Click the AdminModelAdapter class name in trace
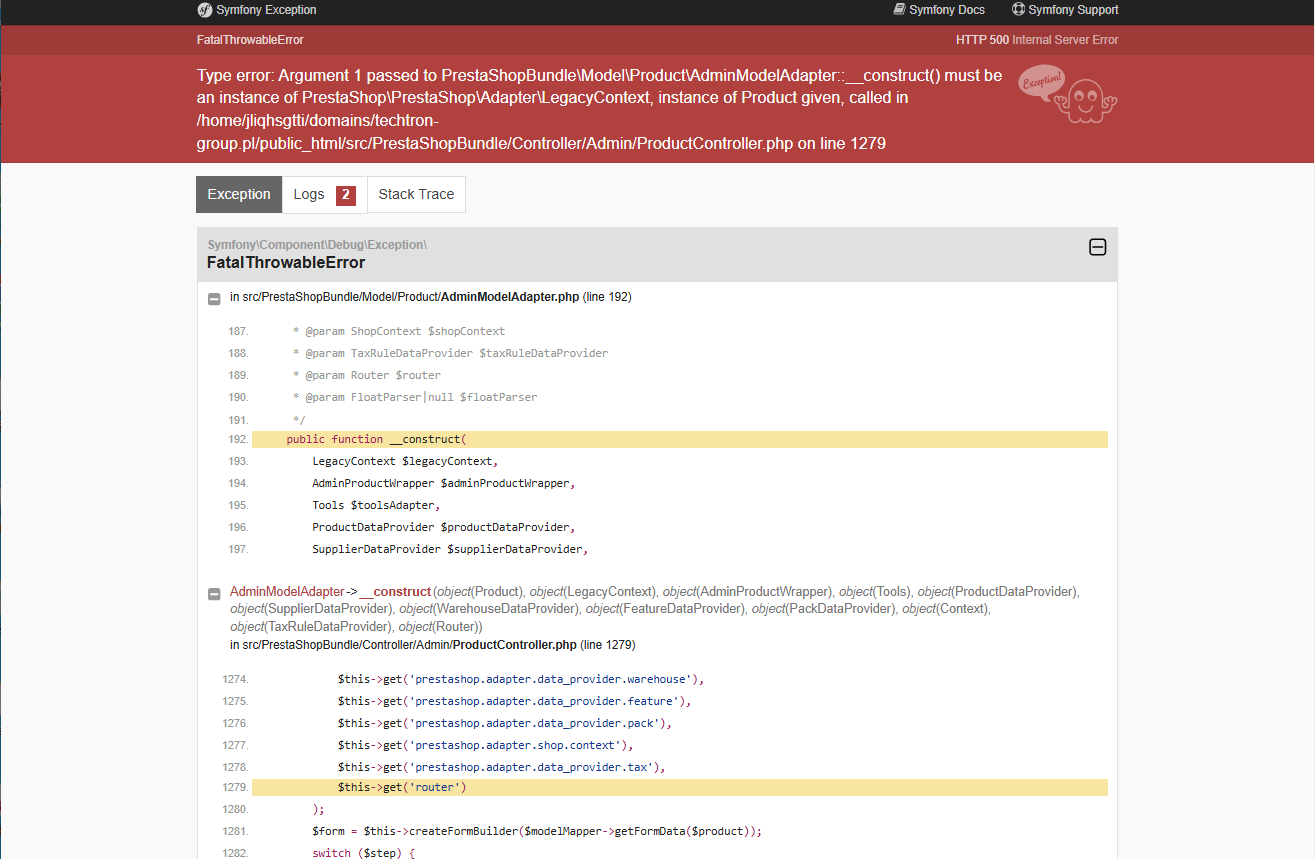This screenshot has height=859, width=1315. (287, 591)
